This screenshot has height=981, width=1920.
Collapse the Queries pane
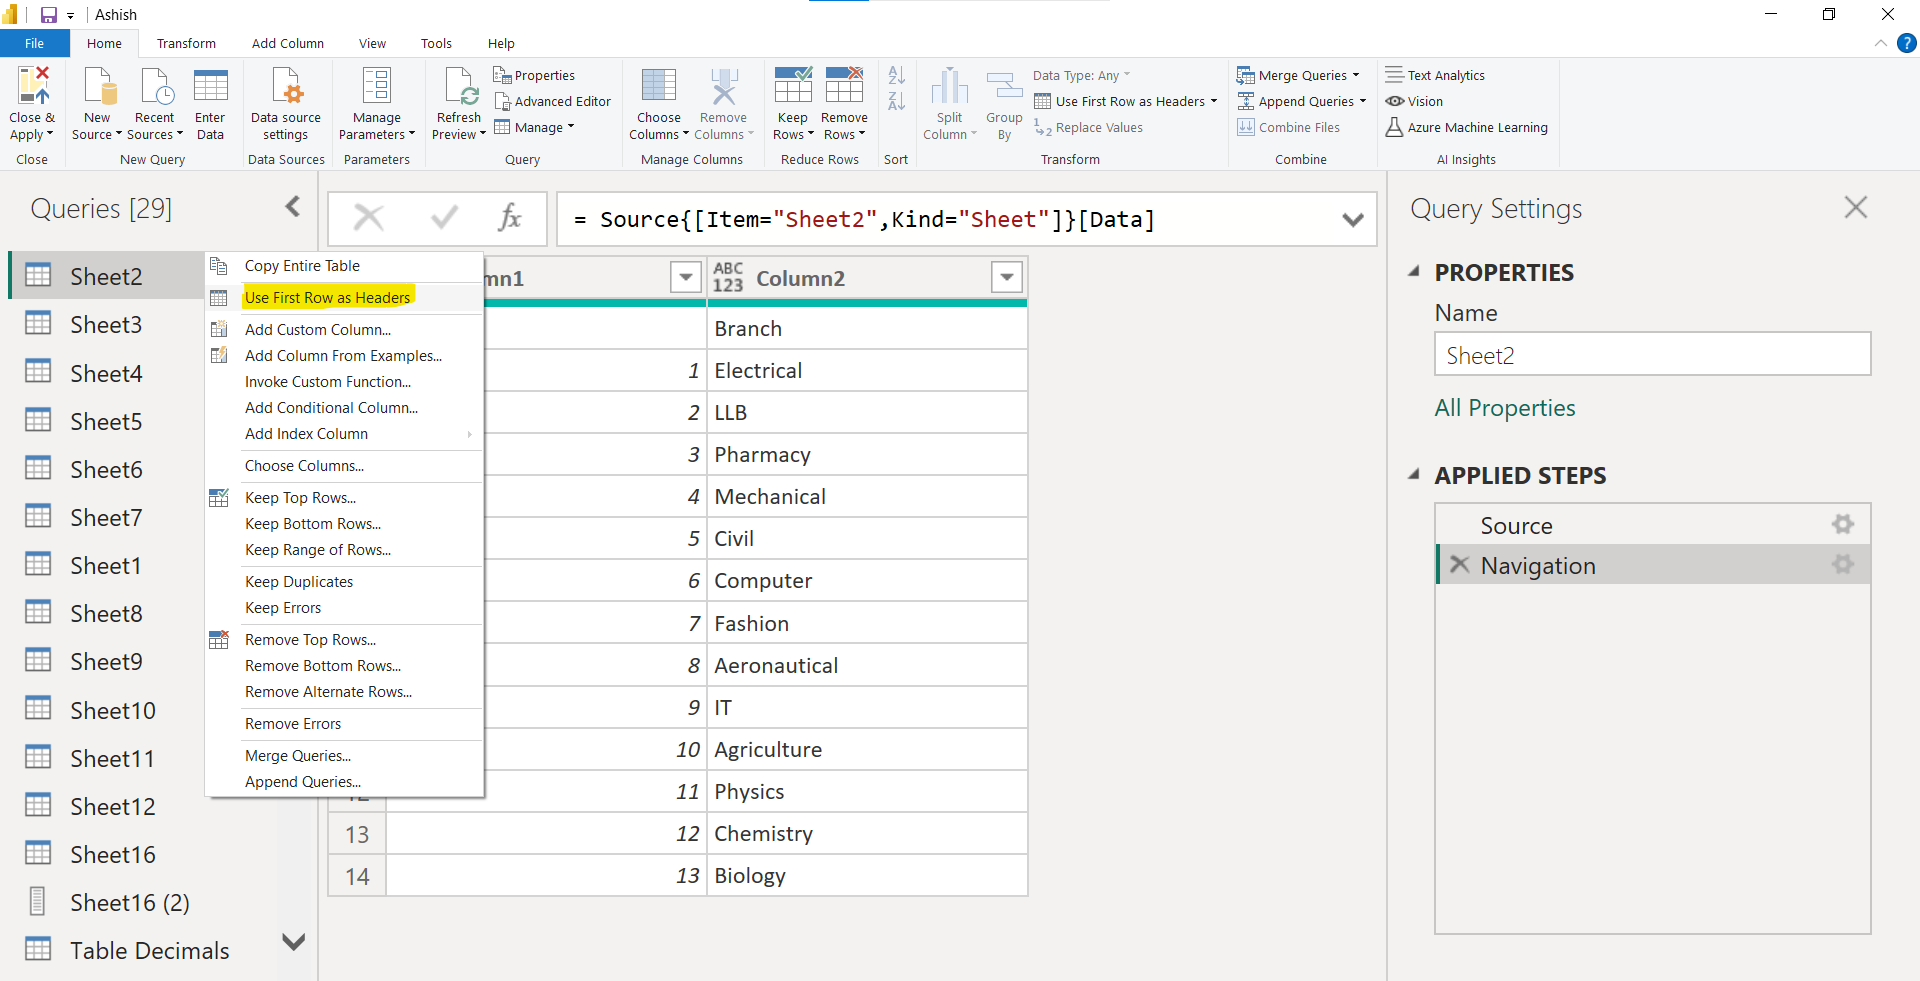[291, 207]
